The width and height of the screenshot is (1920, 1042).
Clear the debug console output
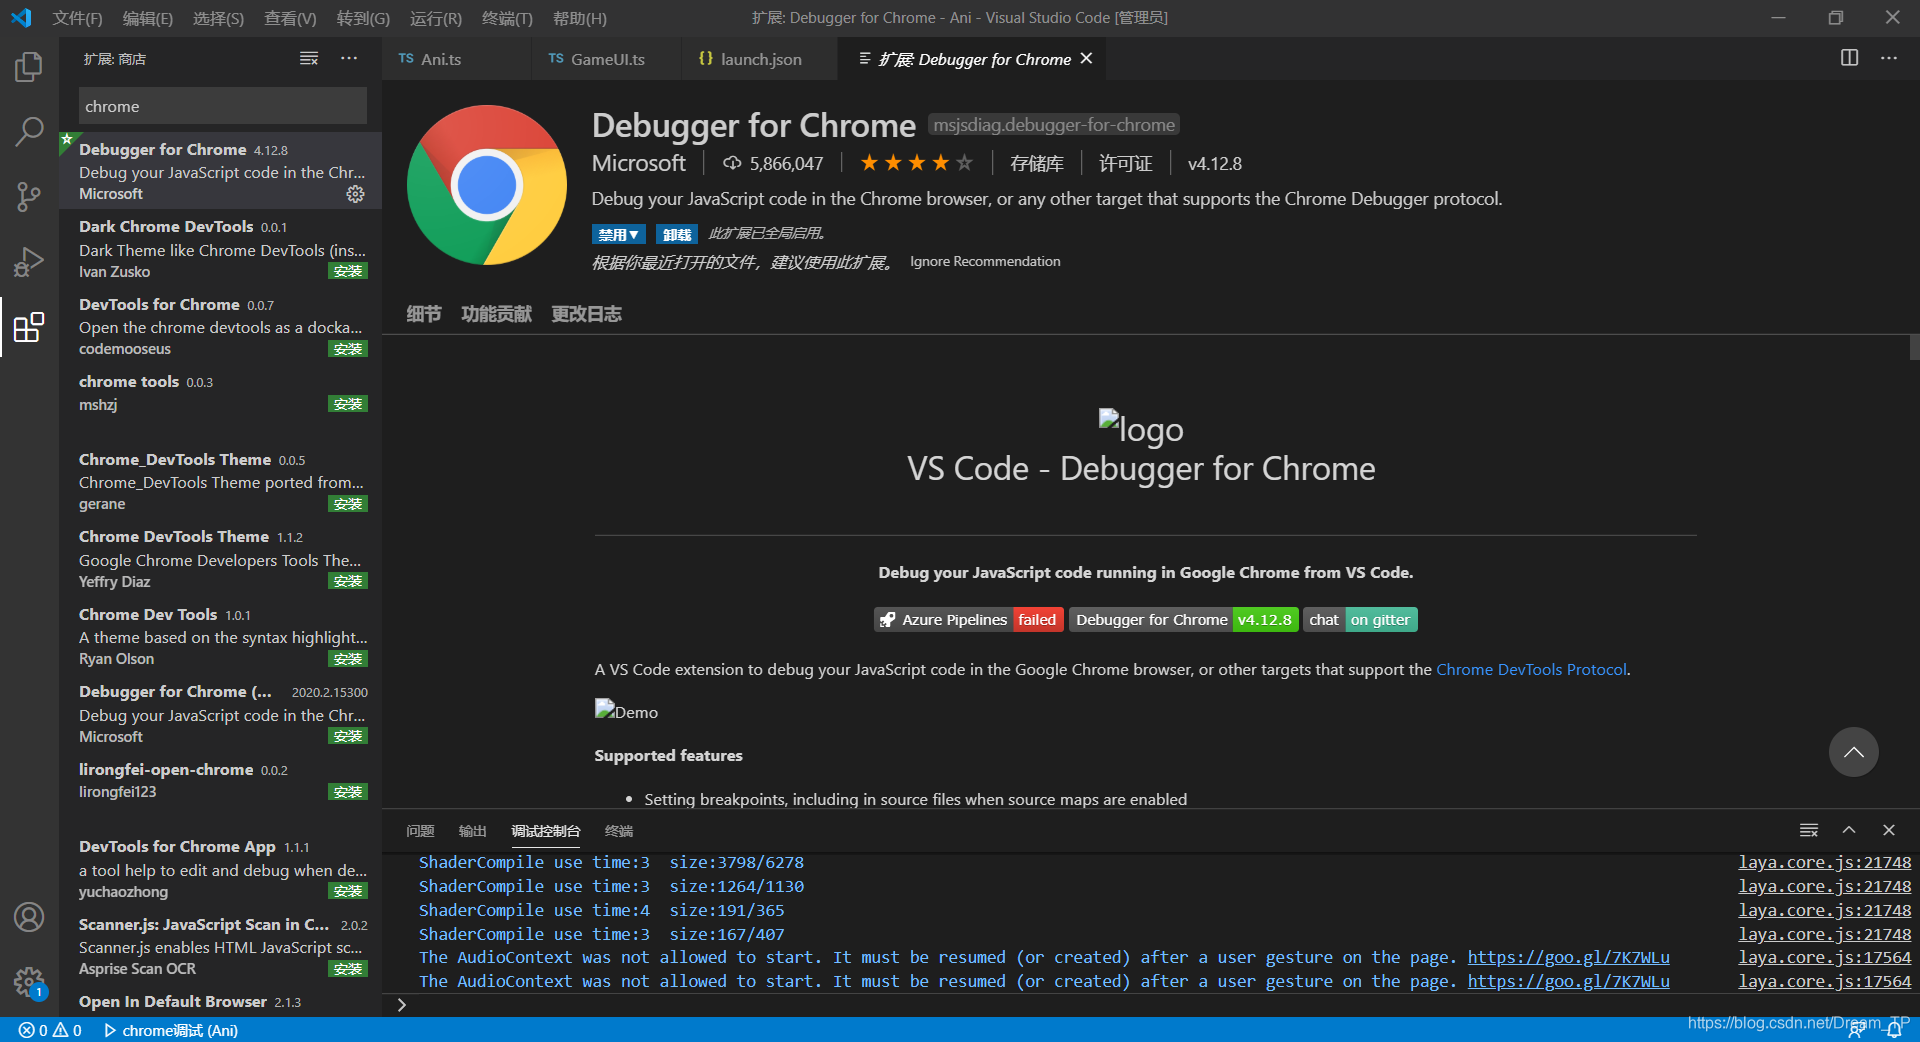pyautogui.click(x=1809, y=830)
